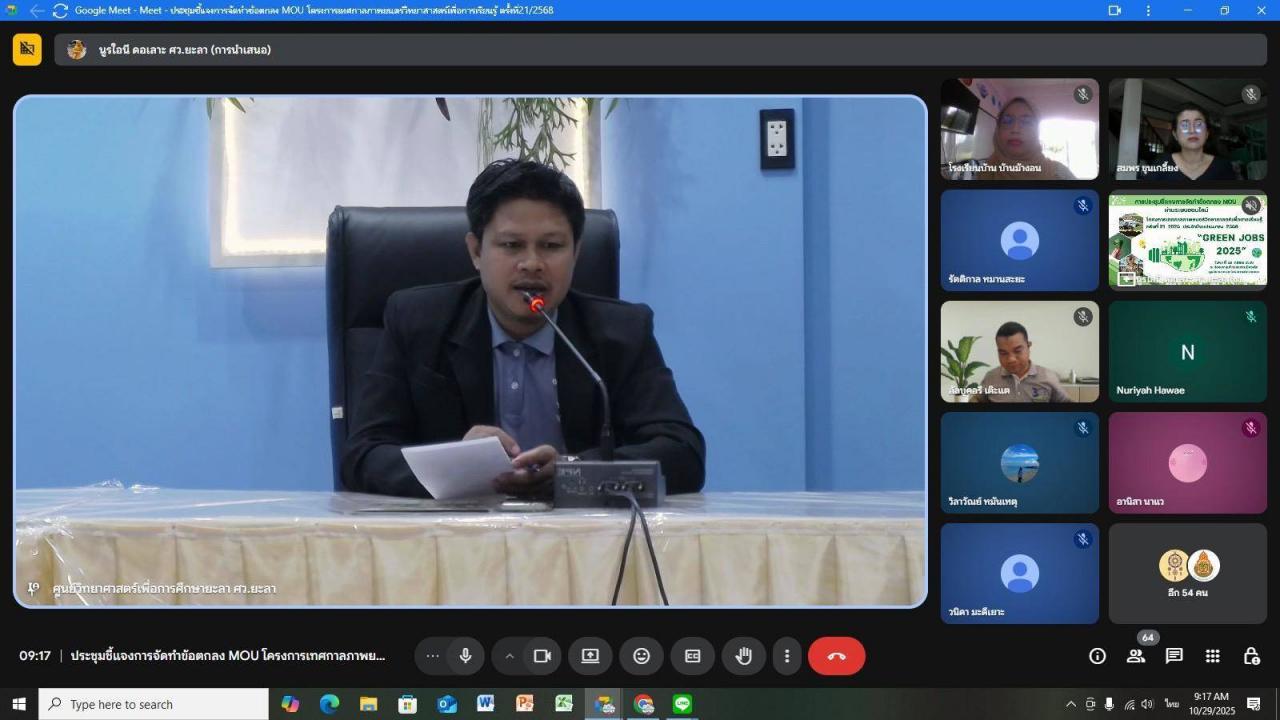Toggle the camera in the call controls
Screen dimensions: 1280x720
[542, 656]
